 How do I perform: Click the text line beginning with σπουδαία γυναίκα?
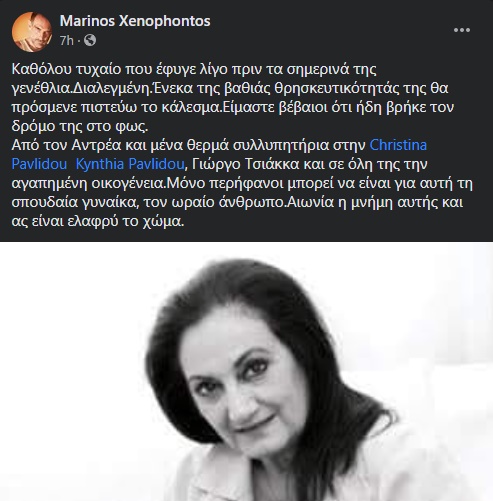coord(237,202)
